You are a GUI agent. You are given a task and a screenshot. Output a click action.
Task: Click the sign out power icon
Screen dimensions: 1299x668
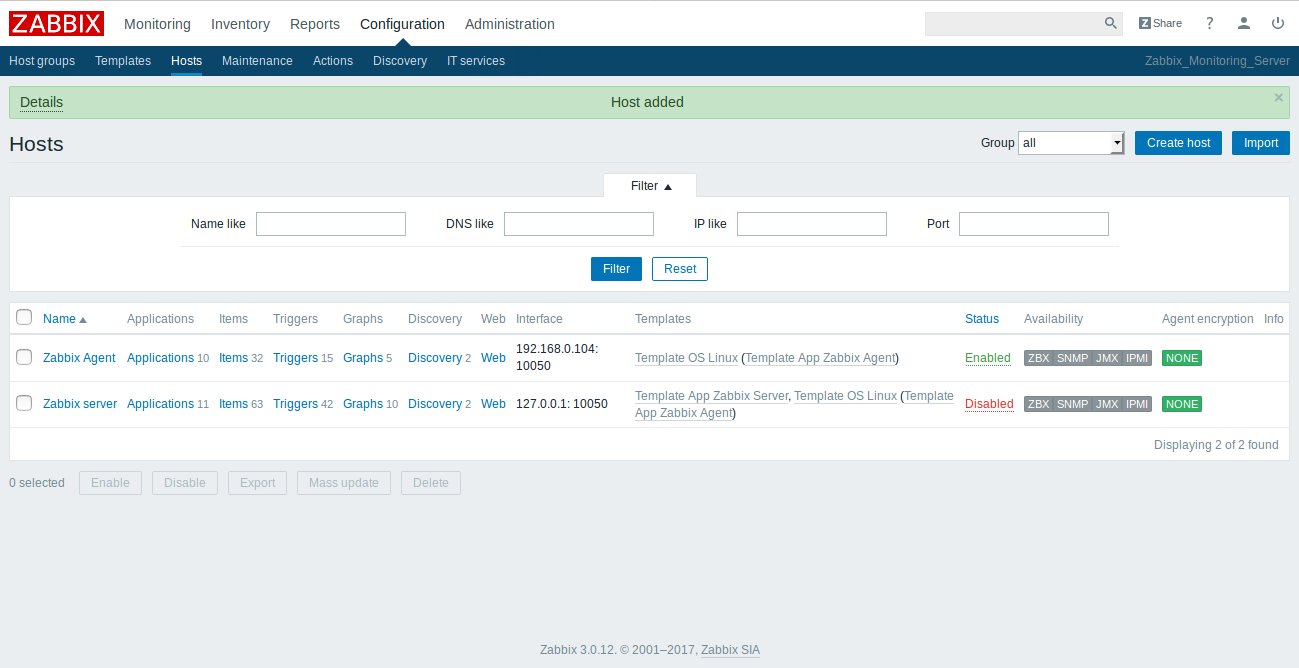point(1278,23)
